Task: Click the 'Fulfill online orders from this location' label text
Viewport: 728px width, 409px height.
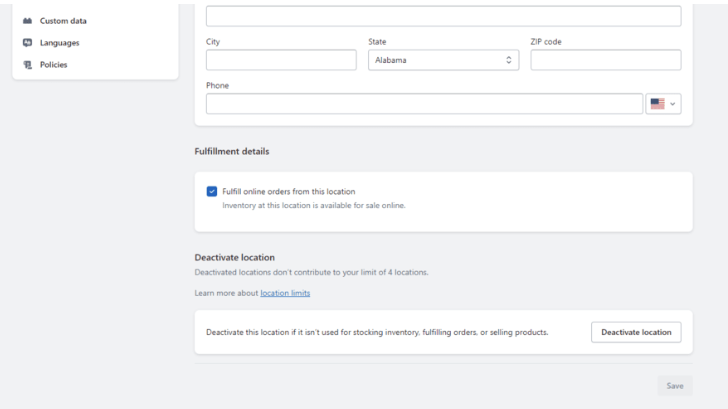Action: 288,191
